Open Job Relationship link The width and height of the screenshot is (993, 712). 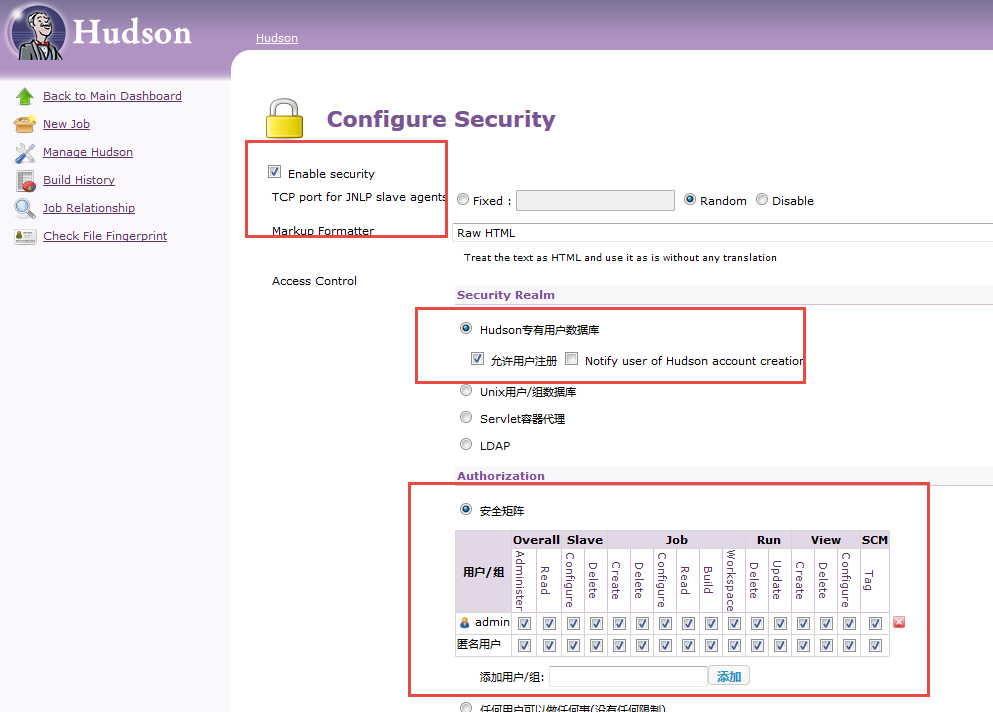[89, 208]
